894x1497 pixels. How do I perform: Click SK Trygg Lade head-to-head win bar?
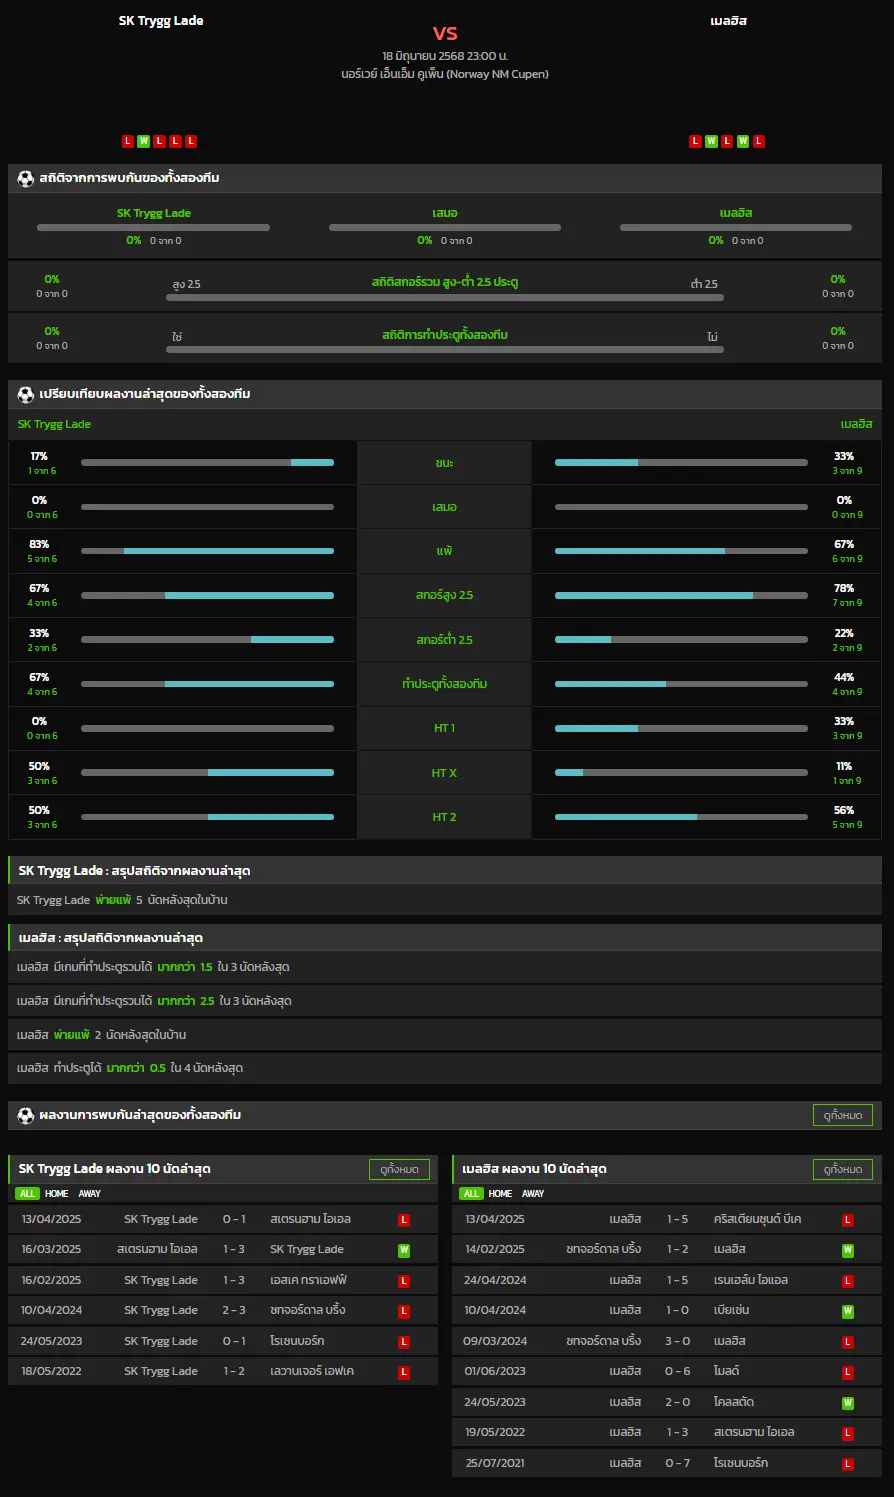153,227
